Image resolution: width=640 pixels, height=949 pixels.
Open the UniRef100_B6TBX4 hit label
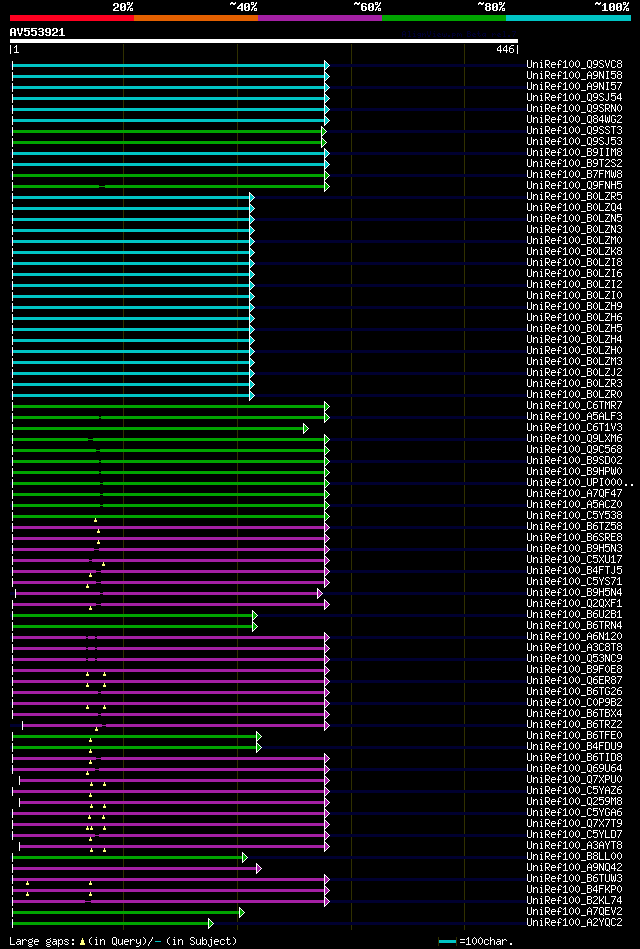(575, 714)
